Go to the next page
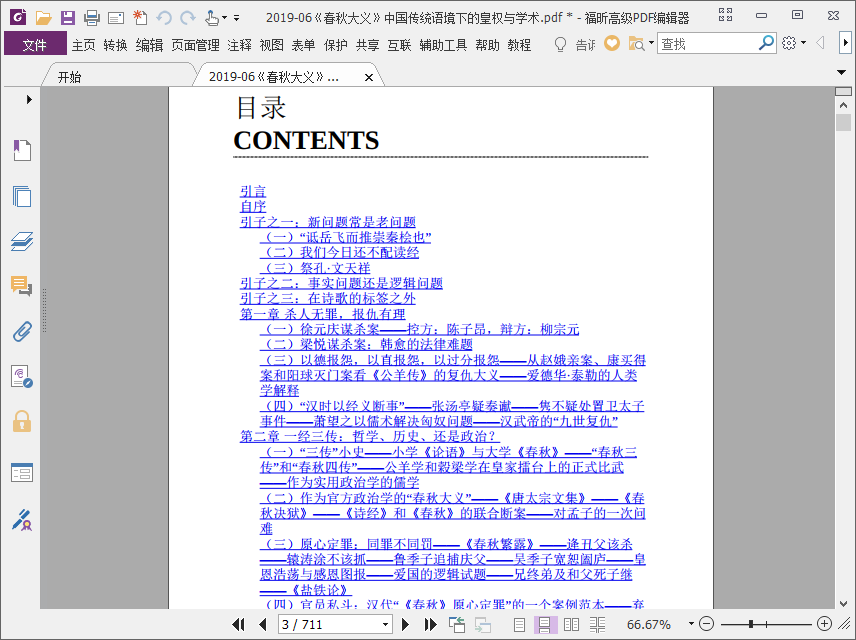 [x=405, y=624]
